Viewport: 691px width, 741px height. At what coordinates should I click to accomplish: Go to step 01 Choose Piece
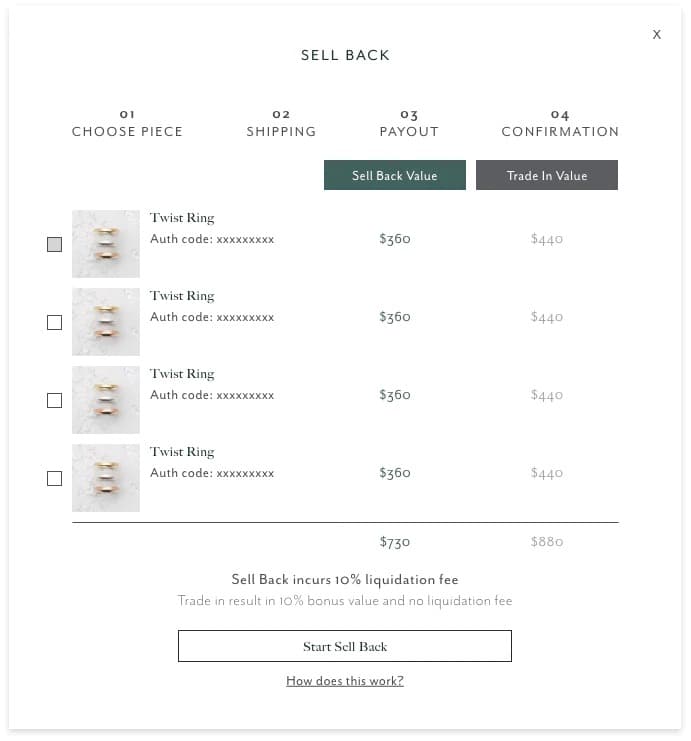coord(127,123)
